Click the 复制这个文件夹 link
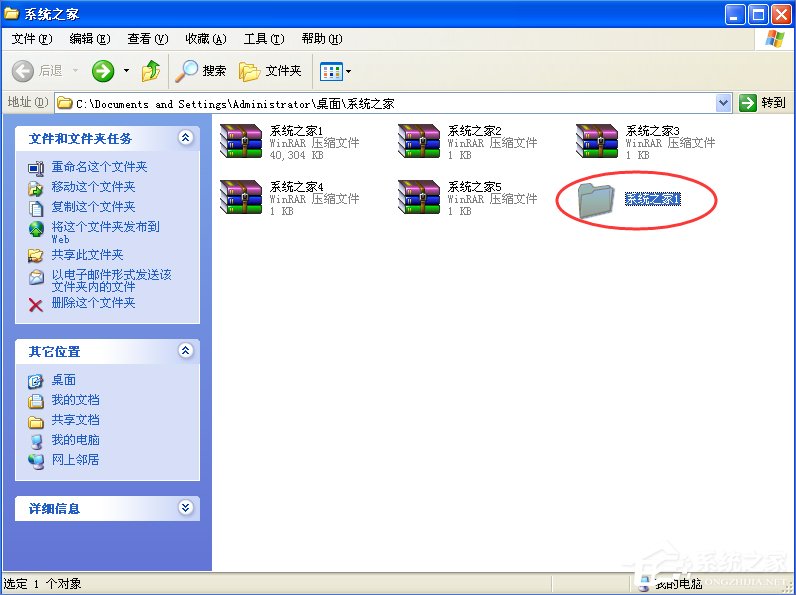The height and width of the screenshot is (595, 796). point(93,207)
